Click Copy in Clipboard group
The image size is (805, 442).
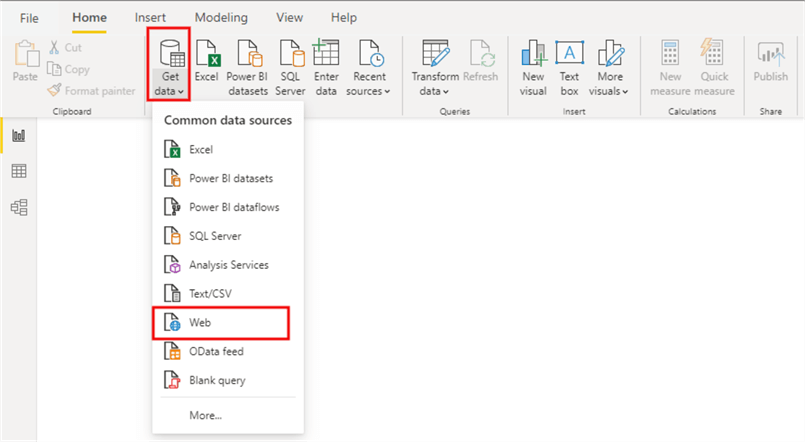click(x=68, y=69)
